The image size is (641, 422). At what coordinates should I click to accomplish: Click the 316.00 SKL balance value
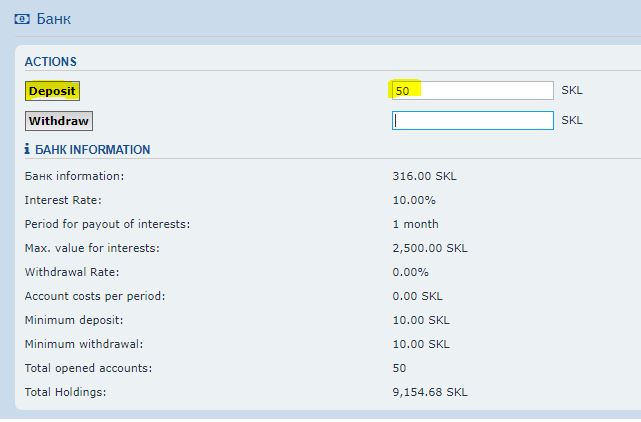pos(424,176)
